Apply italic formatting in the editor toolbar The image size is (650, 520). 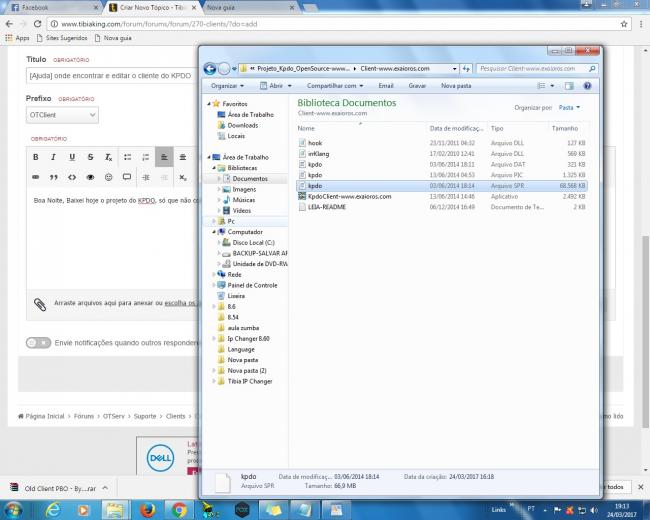pyautogui.click(x=54, y=158)
